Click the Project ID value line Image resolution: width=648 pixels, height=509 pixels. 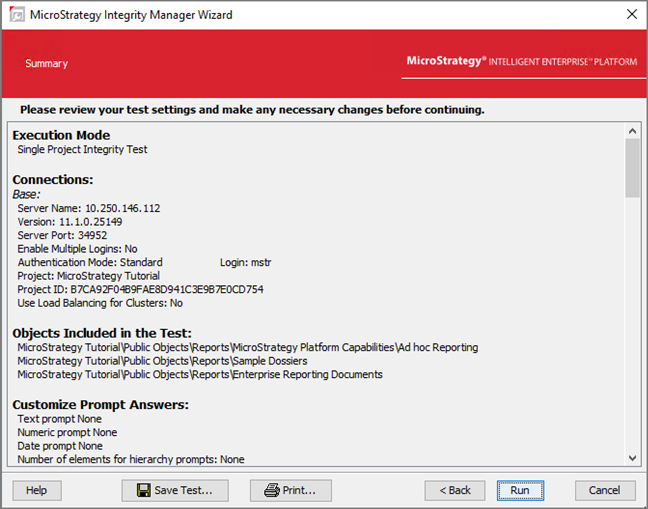tap(140, 289)
